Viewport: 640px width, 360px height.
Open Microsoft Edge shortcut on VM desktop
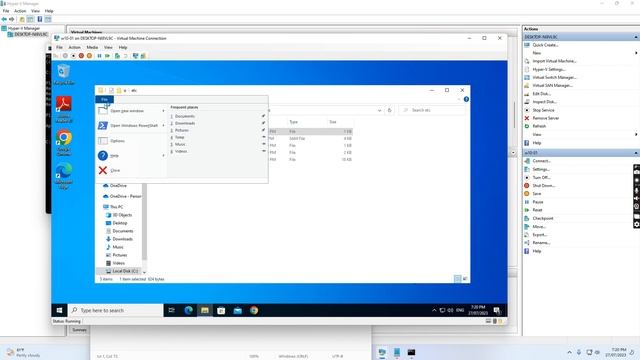click(64, 176)
